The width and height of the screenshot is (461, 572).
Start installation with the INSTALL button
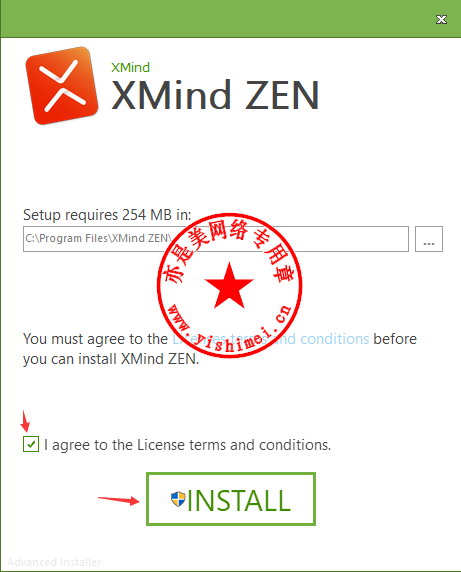[231, 499]
